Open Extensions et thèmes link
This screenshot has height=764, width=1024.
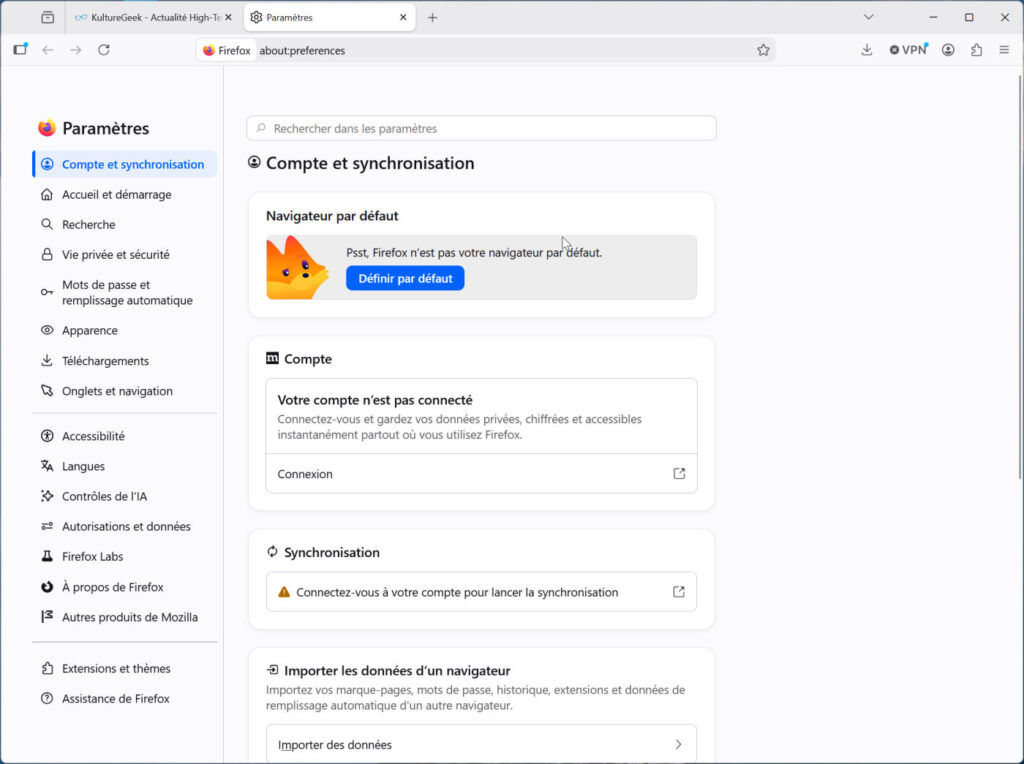pos(125,669)
